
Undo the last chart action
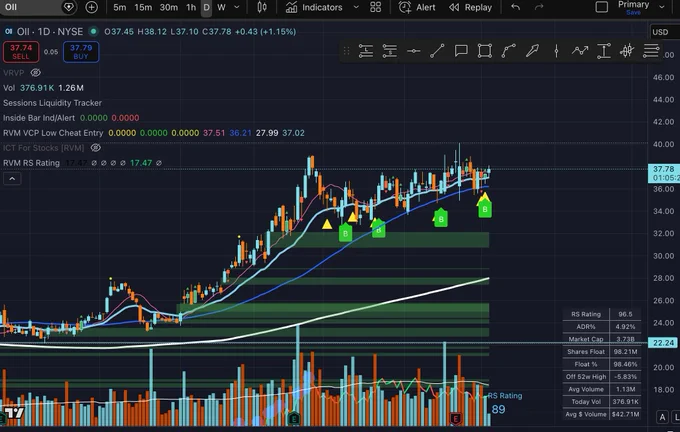pos(515,7)
